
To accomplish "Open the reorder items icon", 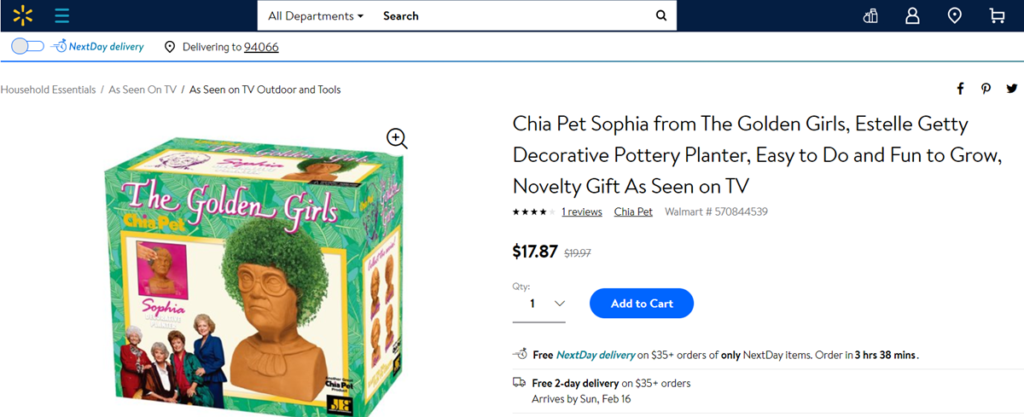I will [870, 16].
